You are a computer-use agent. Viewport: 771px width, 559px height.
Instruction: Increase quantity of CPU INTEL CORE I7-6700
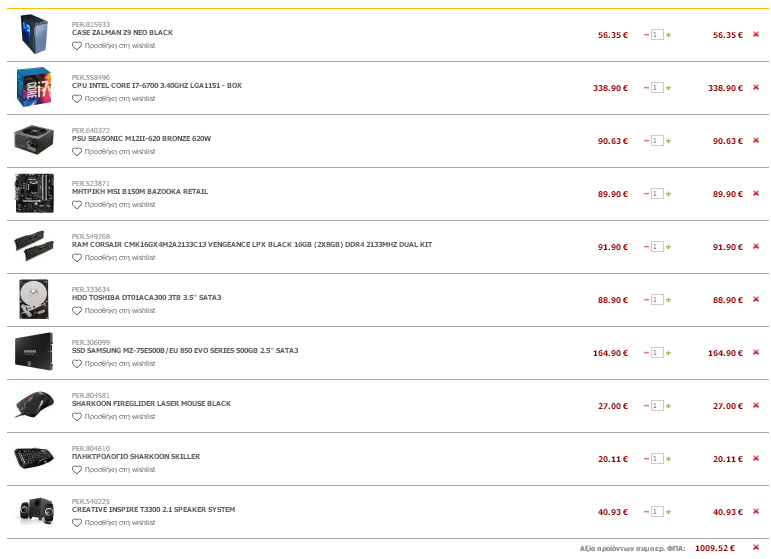[668, 88]
